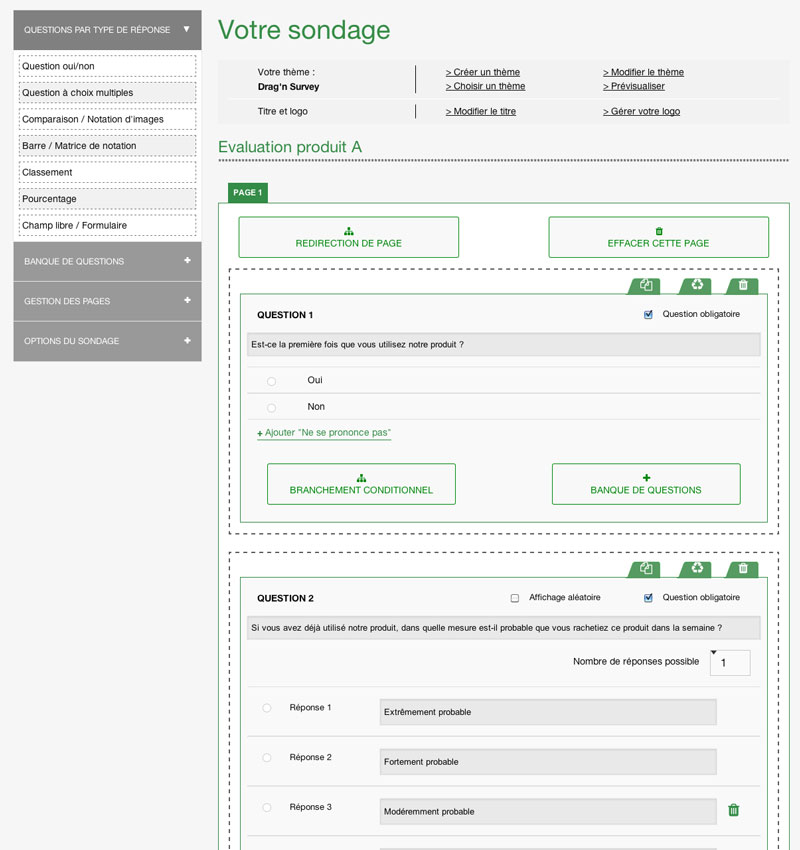Expand the Options du sondage section

[186, 341]
